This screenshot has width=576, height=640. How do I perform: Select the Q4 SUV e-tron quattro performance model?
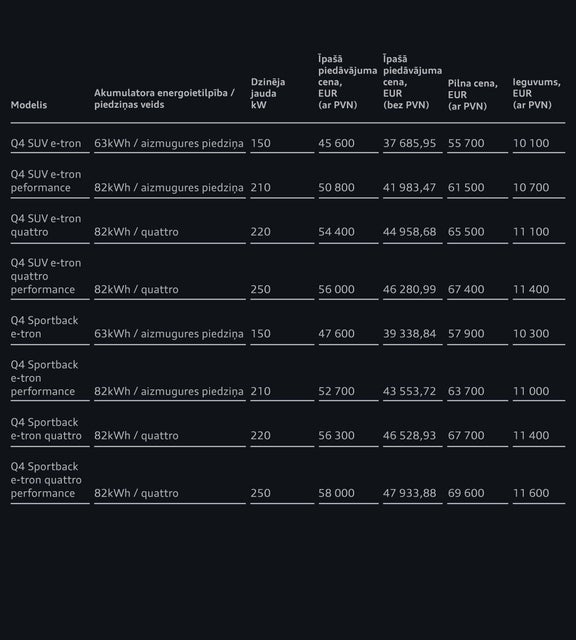[46, 276]
